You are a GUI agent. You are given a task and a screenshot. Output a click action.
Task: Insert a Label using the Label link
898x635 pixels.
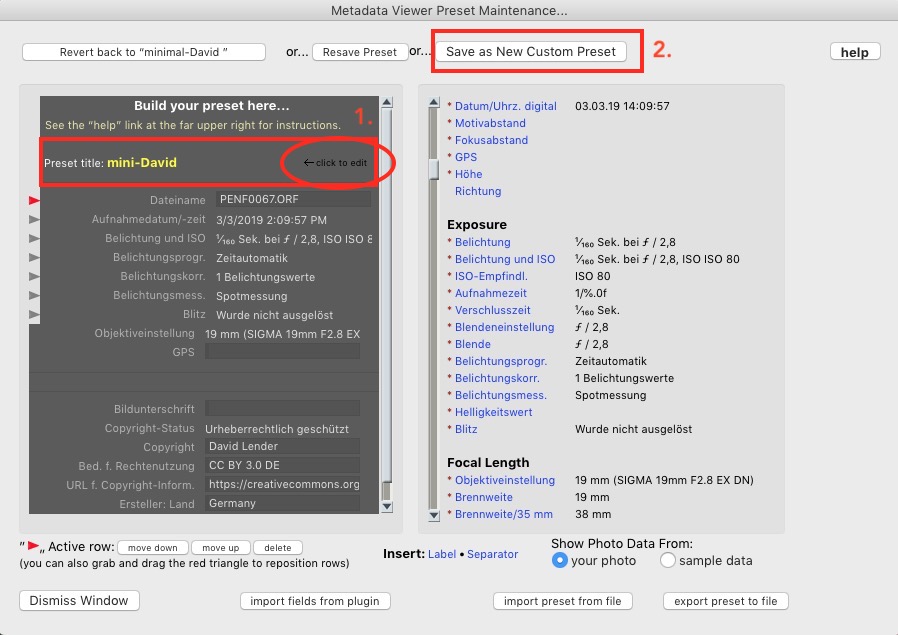(x=443, y=554)
